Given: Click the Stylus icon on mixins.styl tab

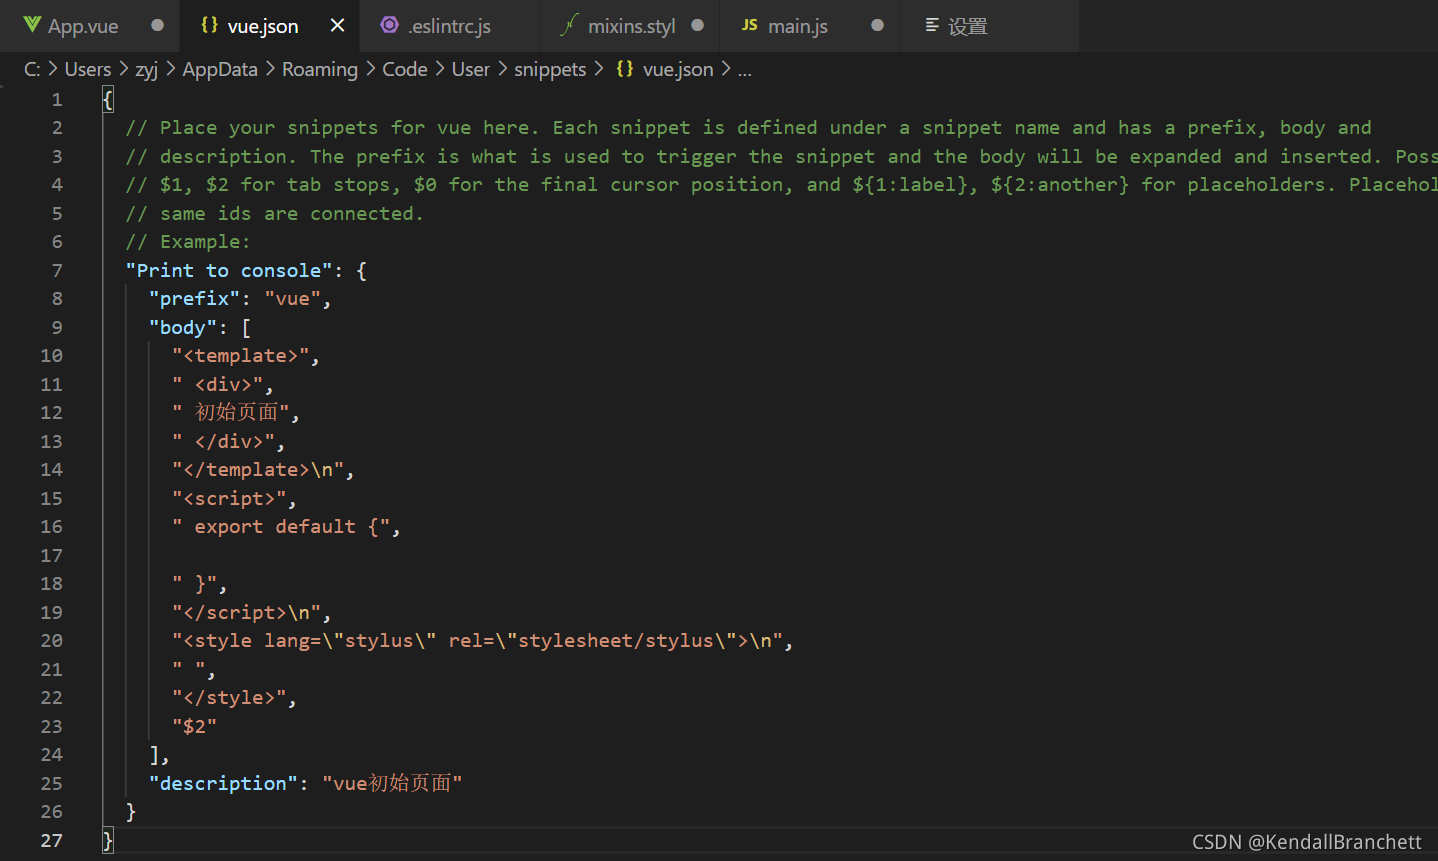Looking at the screenshot, I should pyautogui.click(x=569, y=25).
